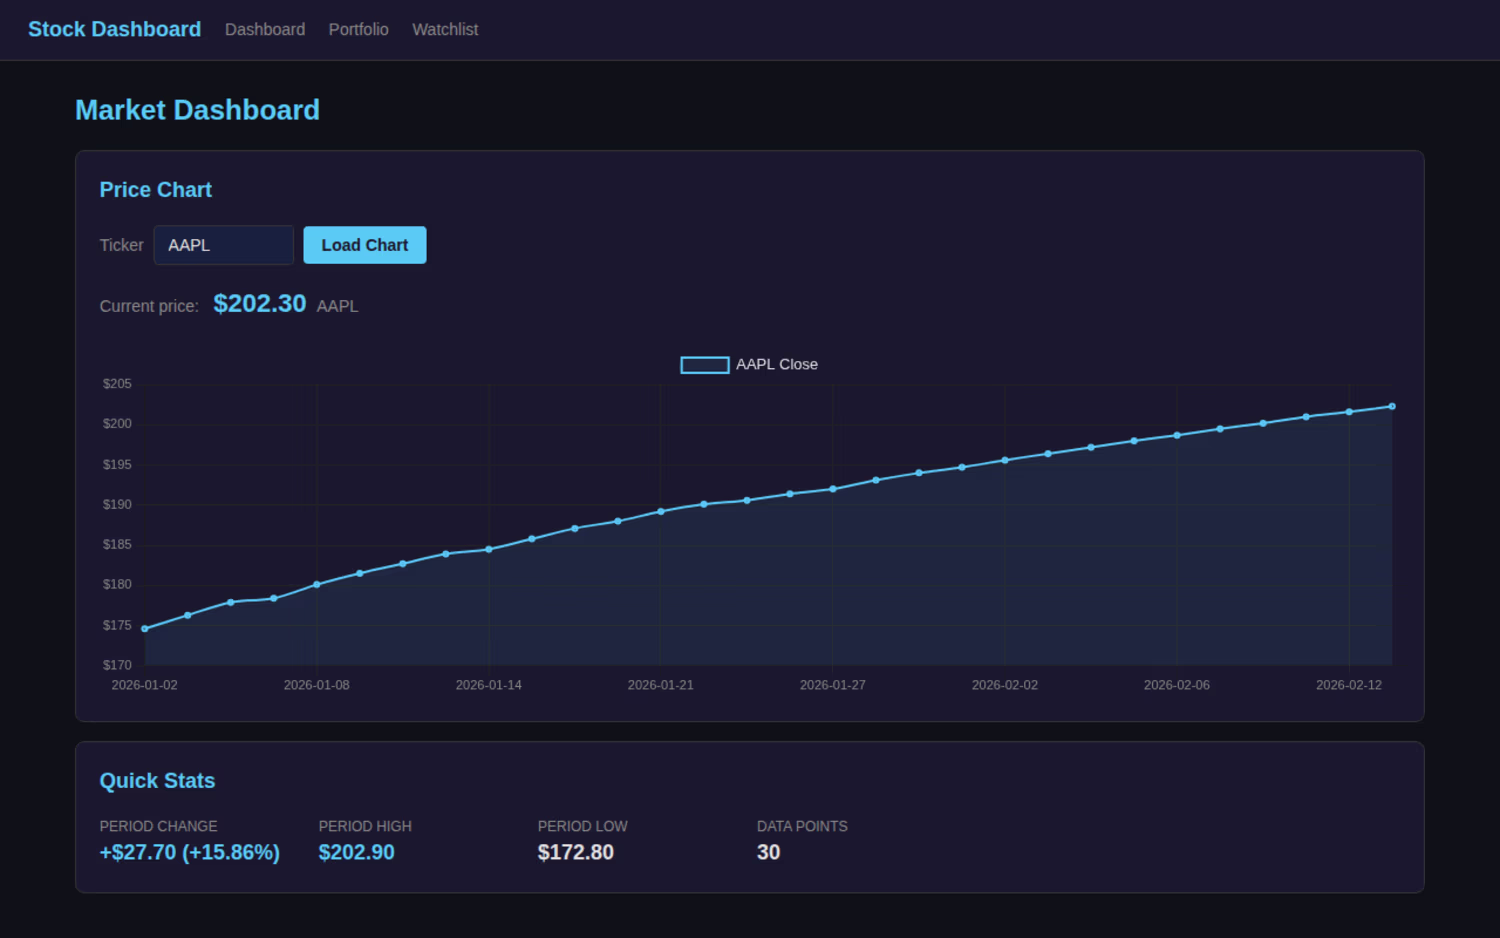This screenshot has height=938, width=1500.
Task: Click the chart point for 2026-01-14
Action: [489, 549]
